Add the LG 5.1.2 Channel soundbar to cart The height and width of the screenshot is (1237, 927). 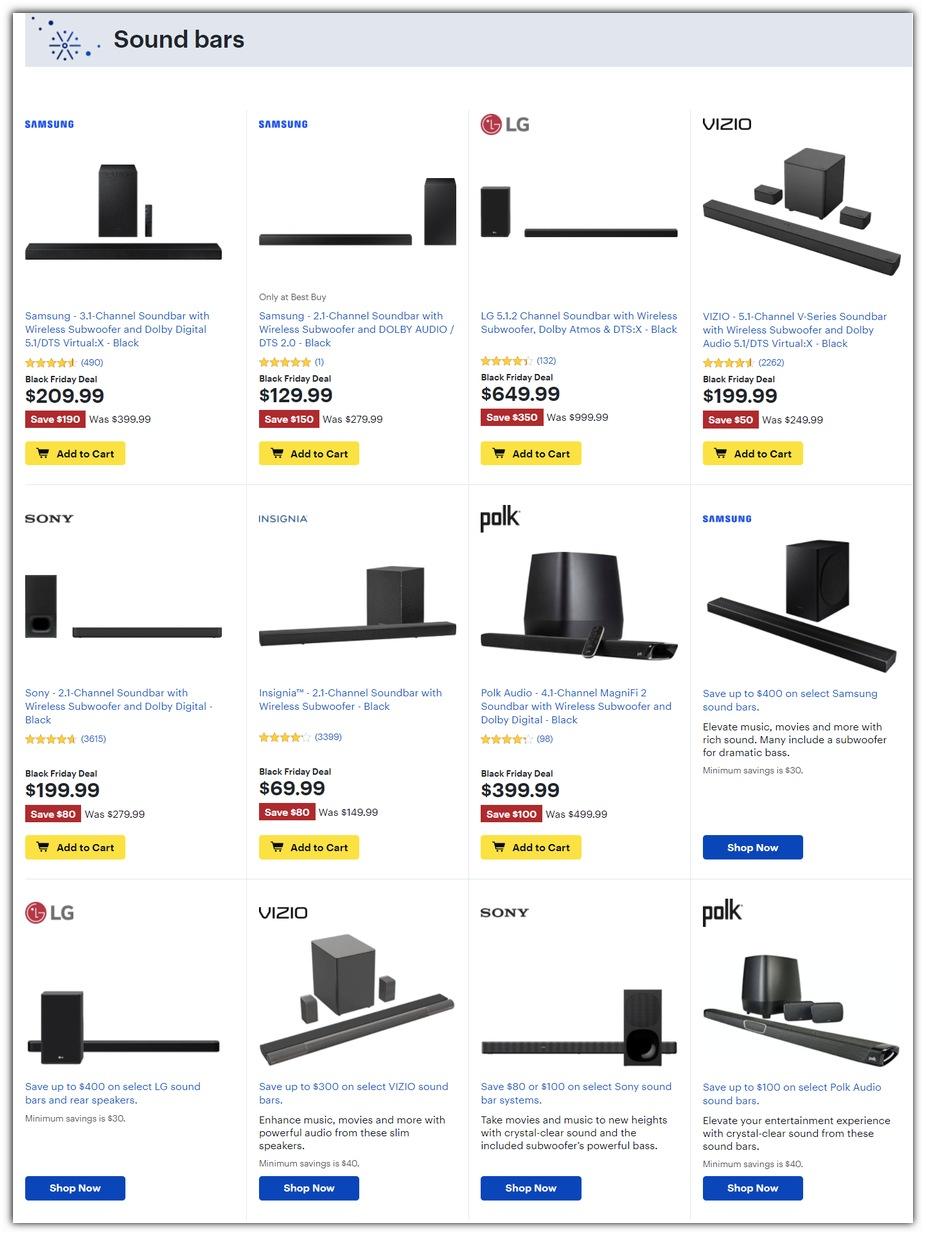pyautogui.click(x=531, y=454)
